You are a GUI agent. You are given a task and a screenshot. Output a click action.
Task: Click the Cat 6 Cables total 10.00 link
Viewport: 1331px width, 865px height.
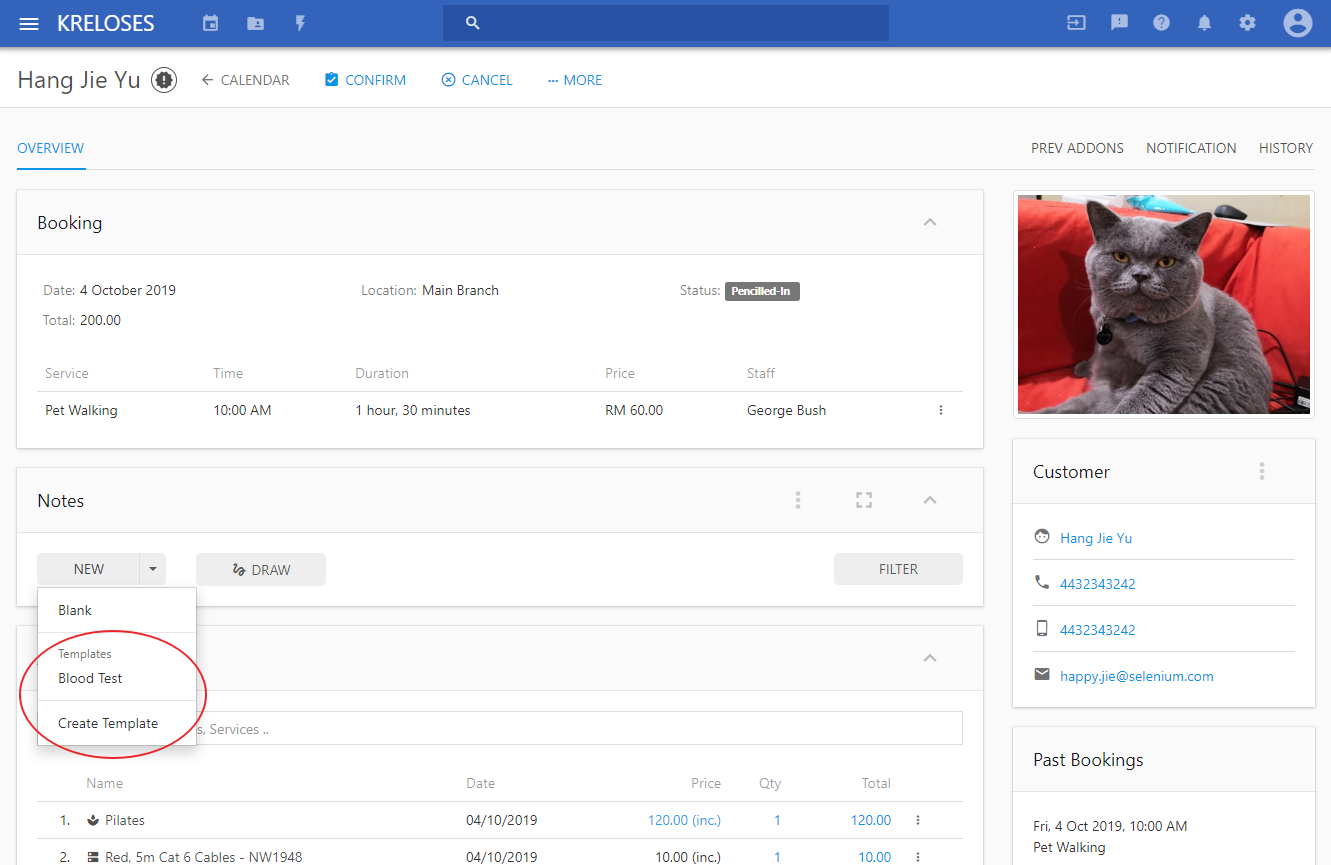(875, 857)
